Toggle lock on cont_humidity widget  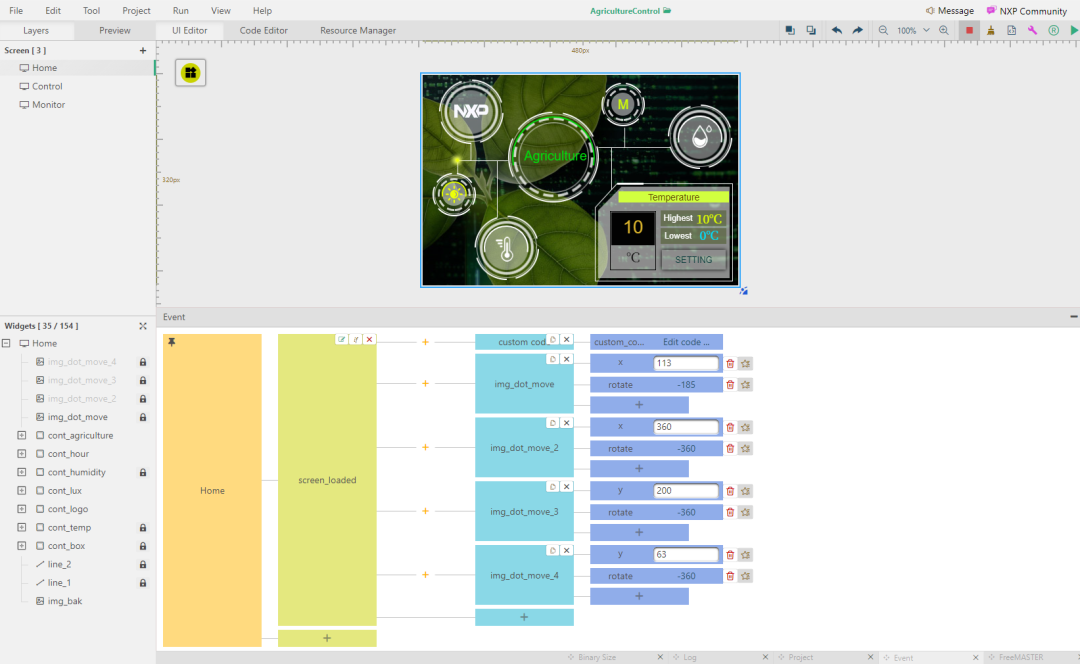[143, 473]
